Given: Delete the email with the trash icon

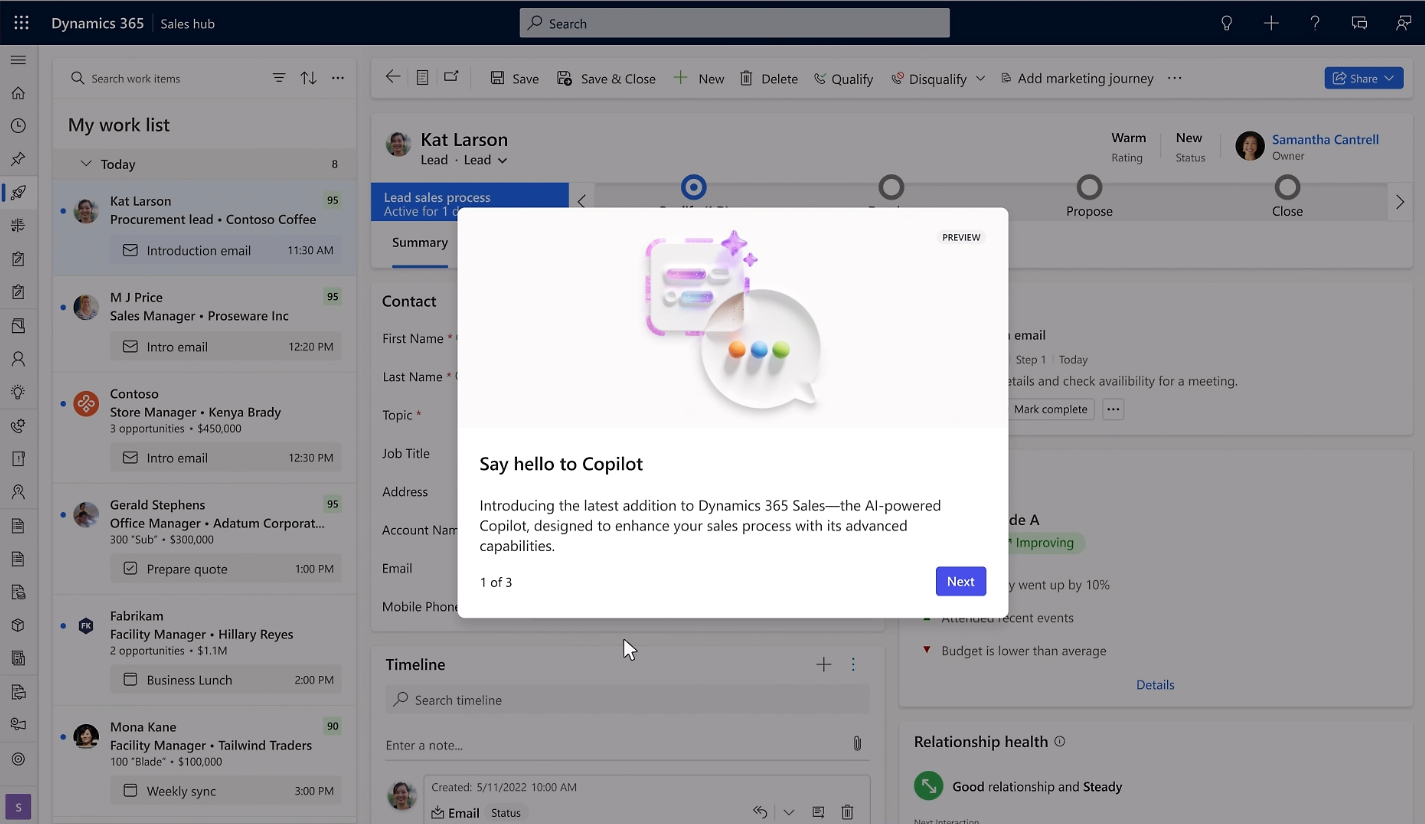Looking at the screenshot, I should coord(847,812).
